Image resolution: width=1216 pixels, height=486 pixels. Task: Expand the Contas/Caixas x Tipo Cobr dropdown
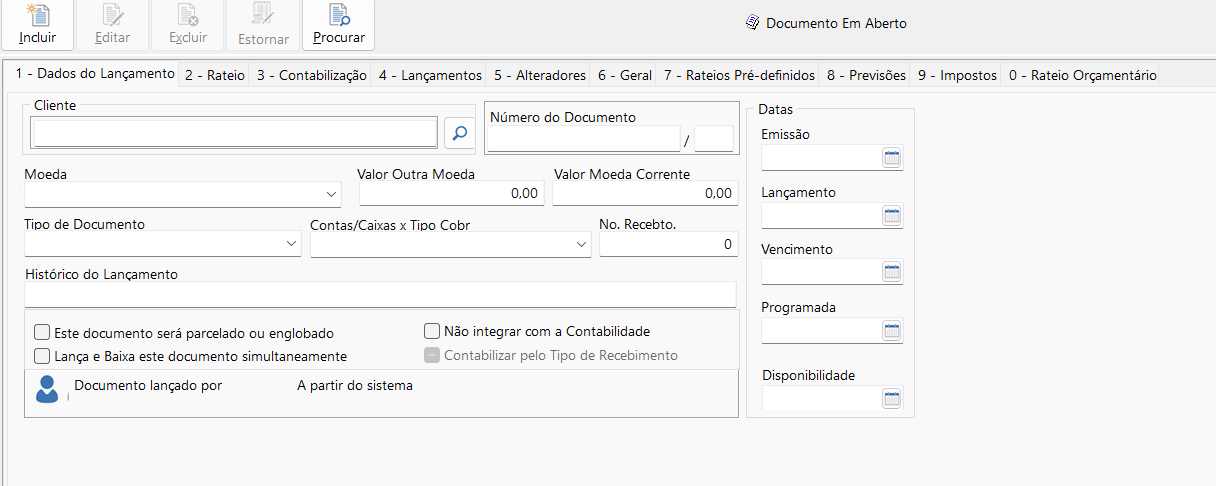click(581, 244)
